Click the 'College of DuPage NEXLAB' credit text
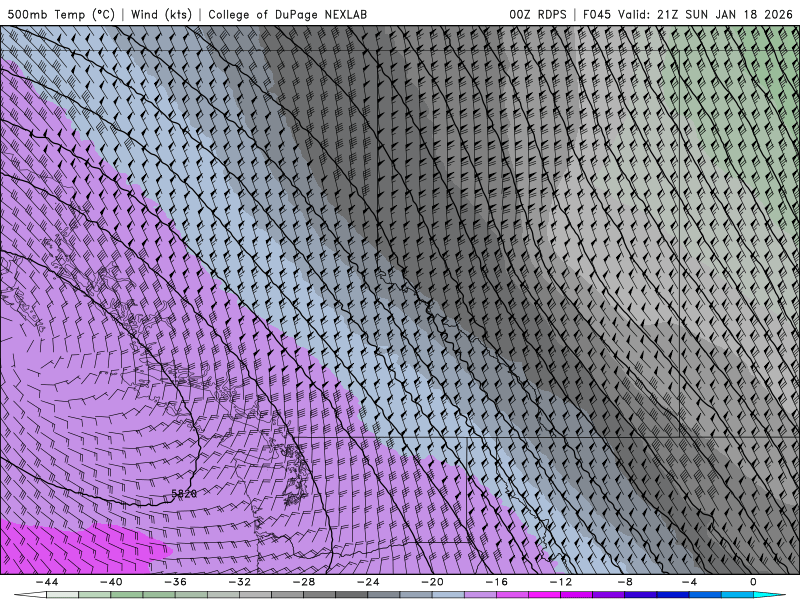Viewport: 800px width, 600px height. click(x=287, y=14)
